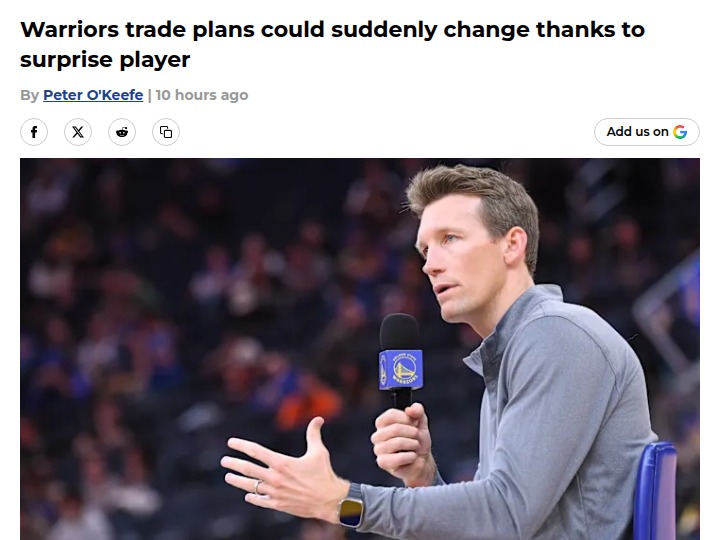This screenshot has height=540, width=720.
Task: Open the article's main photo
Action: 360,349
